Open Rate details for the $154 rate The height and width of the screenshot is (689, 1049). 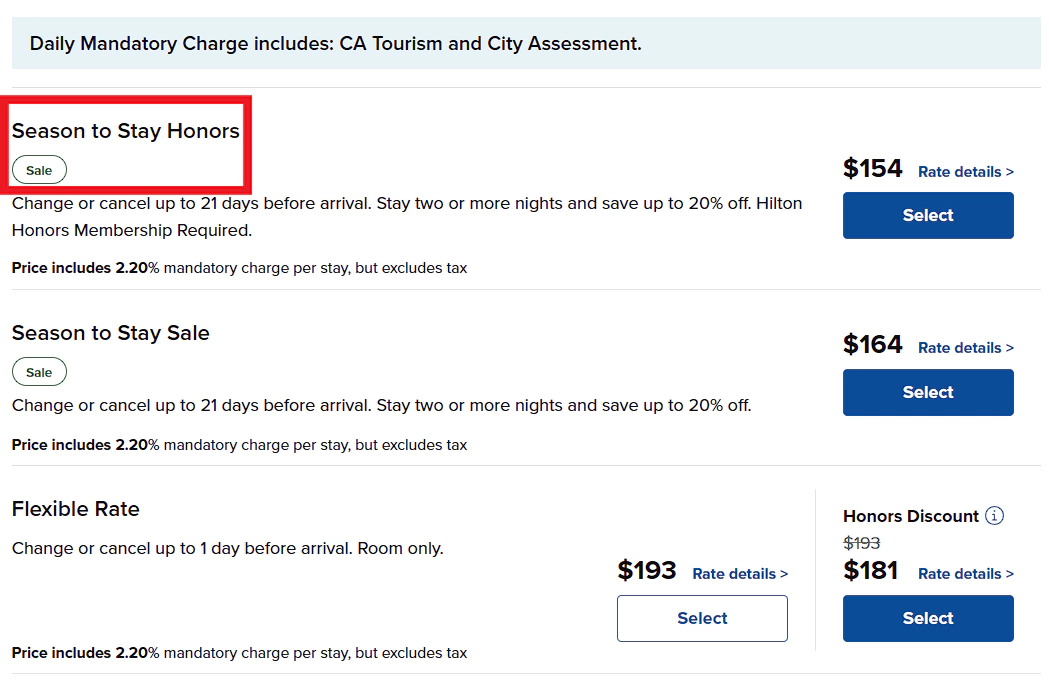pyautogui.click(x=965, y=172)
